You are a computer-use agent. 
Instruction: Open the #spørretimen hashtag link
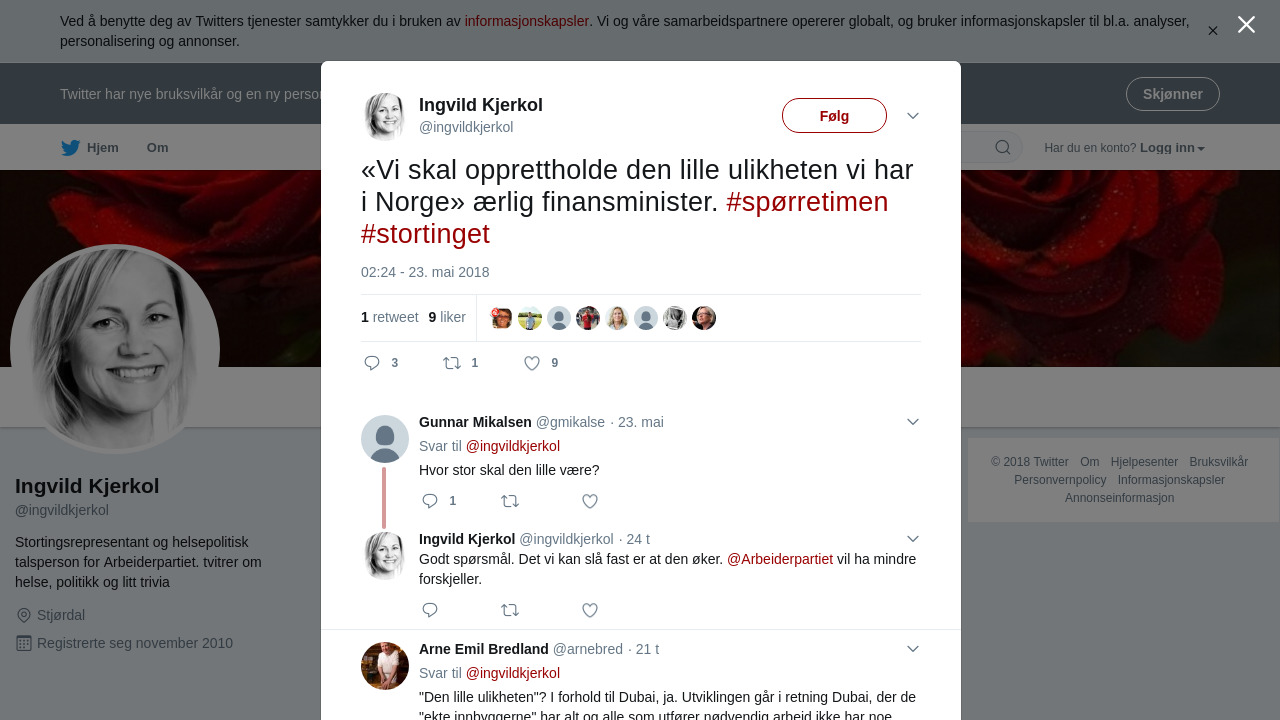(x=807, y=202)
